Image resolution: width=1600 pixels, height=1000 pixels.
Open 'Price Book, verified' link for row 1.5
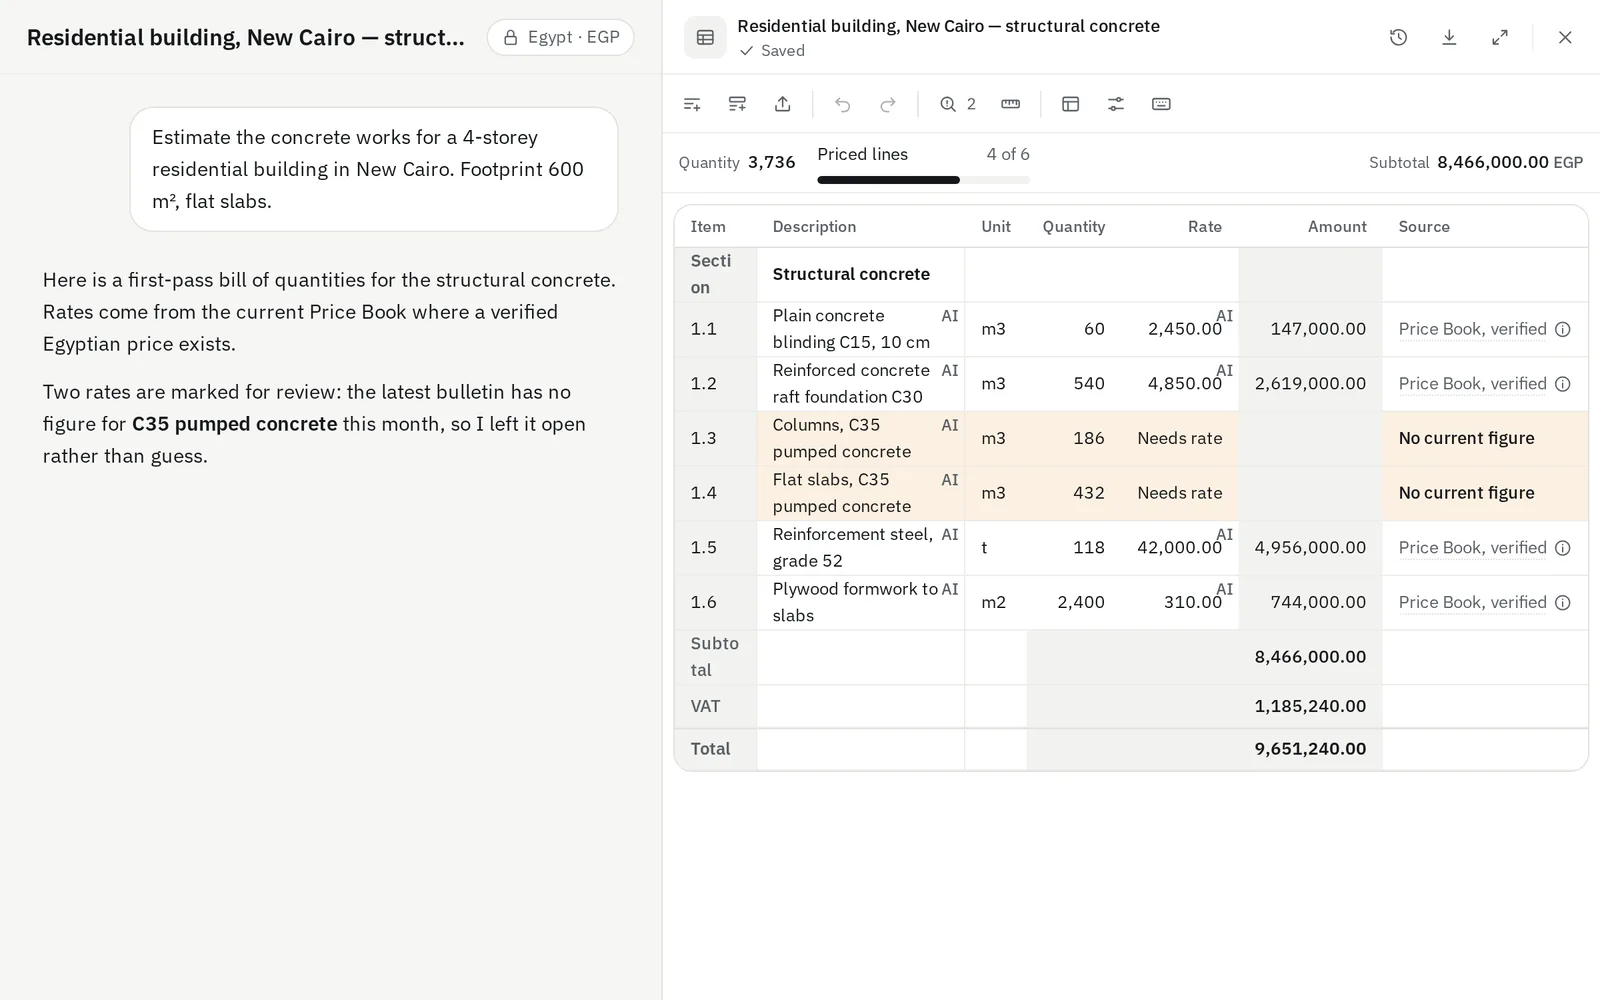point(1472,548)
